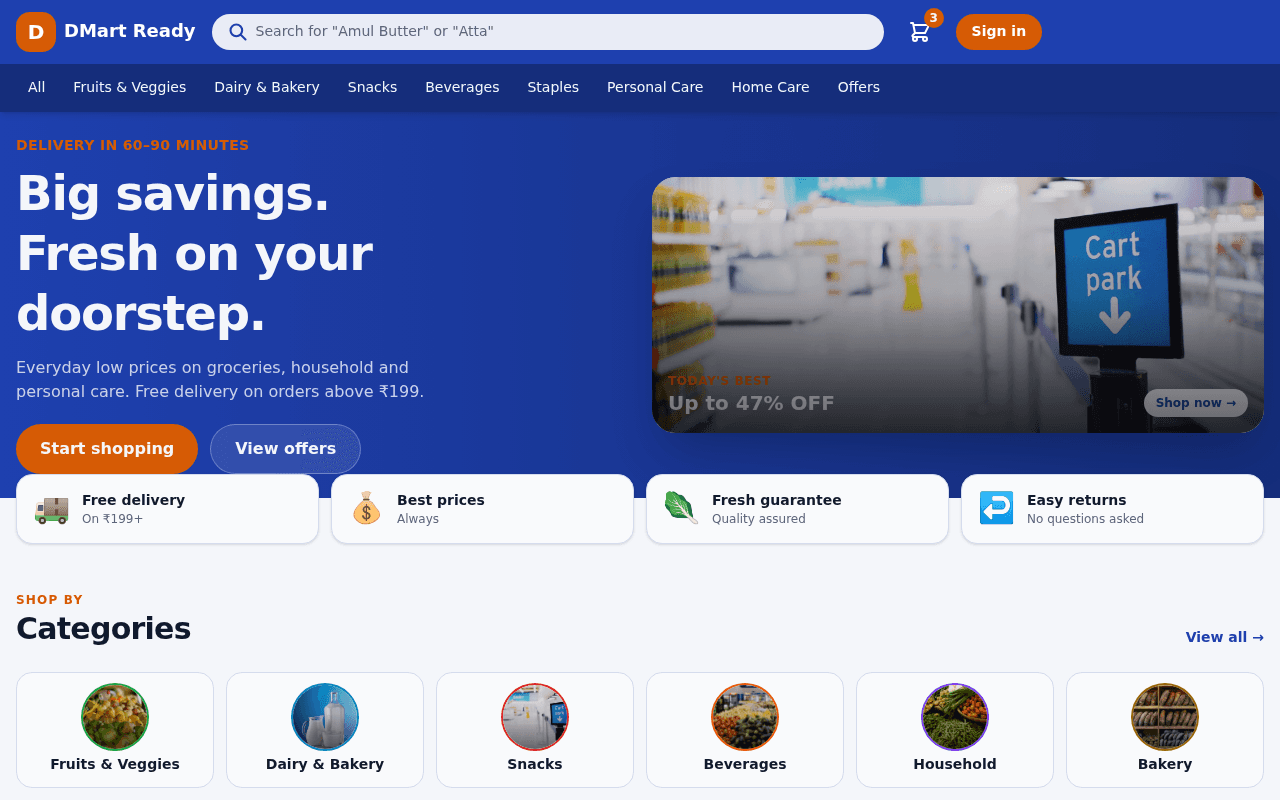Go to Offers in the navigation bar
The image size is (1280, 800).
pyautogui.click(x=859, y=87)
